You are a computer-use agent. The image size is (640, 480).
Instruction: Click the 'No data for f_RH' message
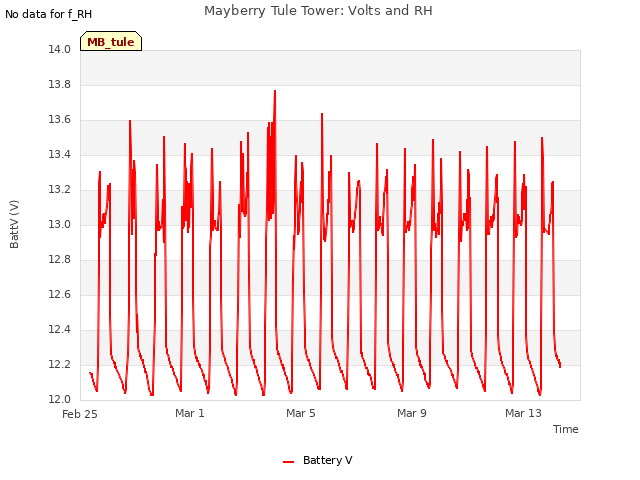point(49,14)
